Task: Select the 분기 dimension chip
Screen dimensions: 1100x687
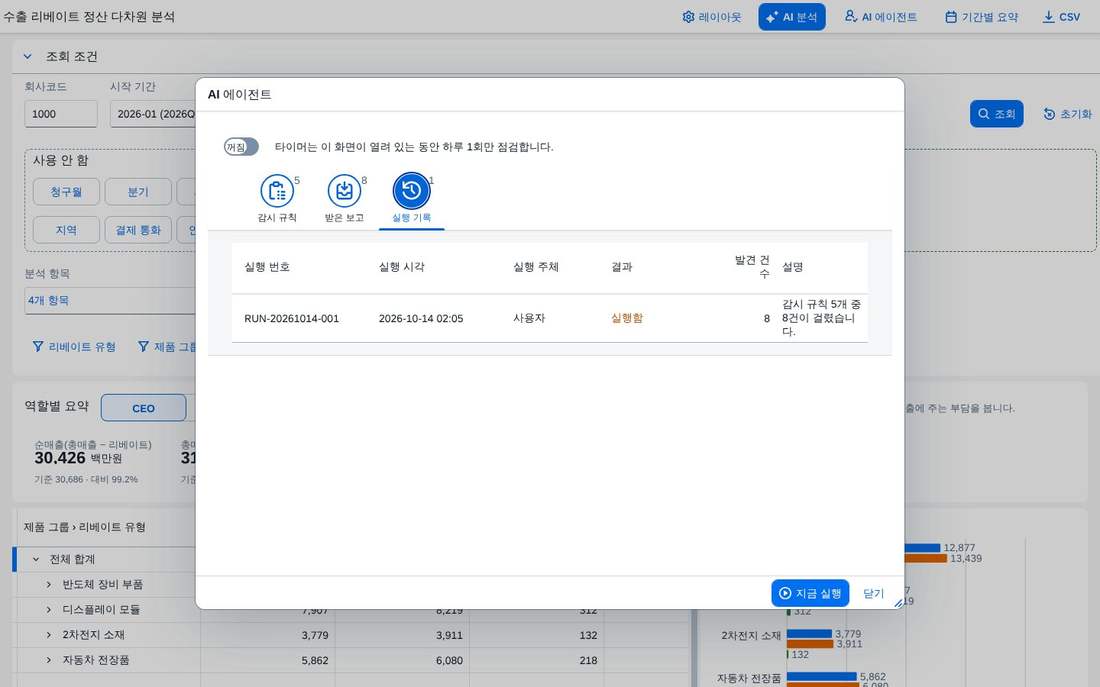Action: [x=138, y=192]
